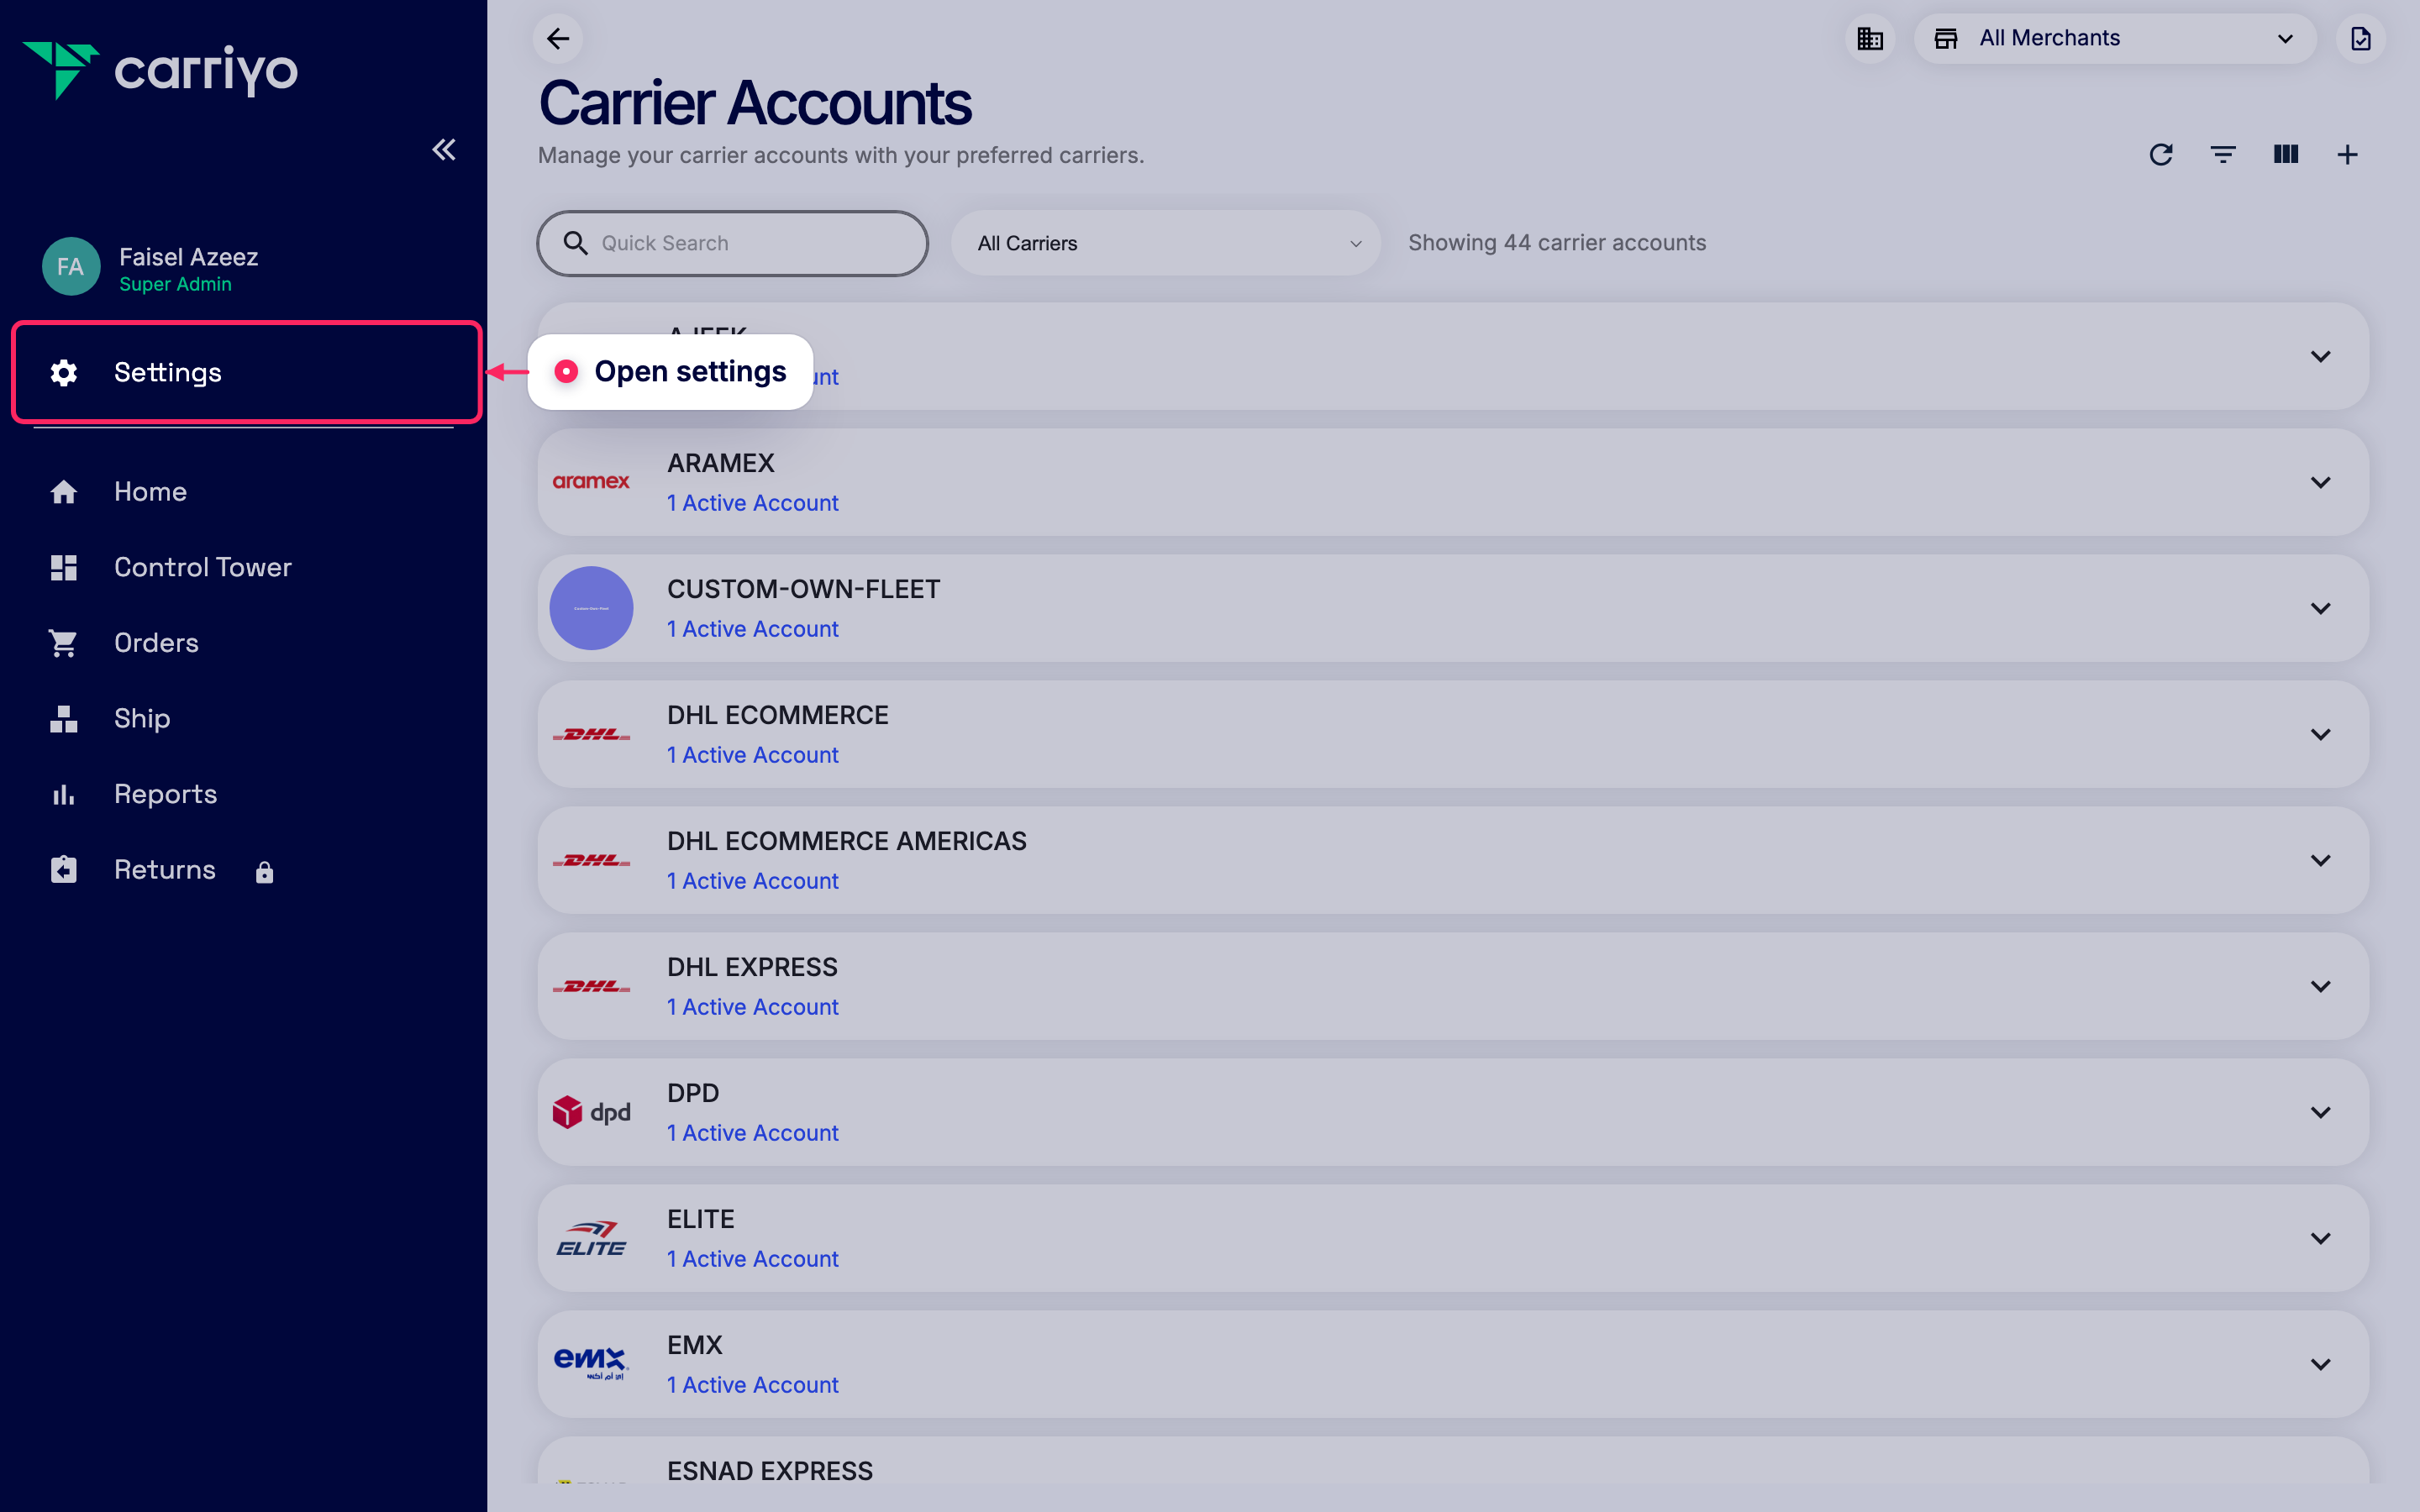
Task: Click ARAMEX 1 Active Account link
Action: [x=752, y=503]
